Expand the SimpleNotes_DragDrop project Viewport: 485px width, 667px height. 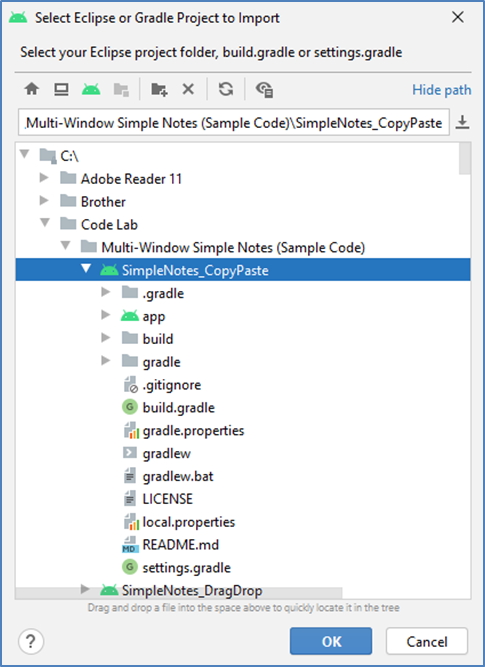click(x=85, y=589)
